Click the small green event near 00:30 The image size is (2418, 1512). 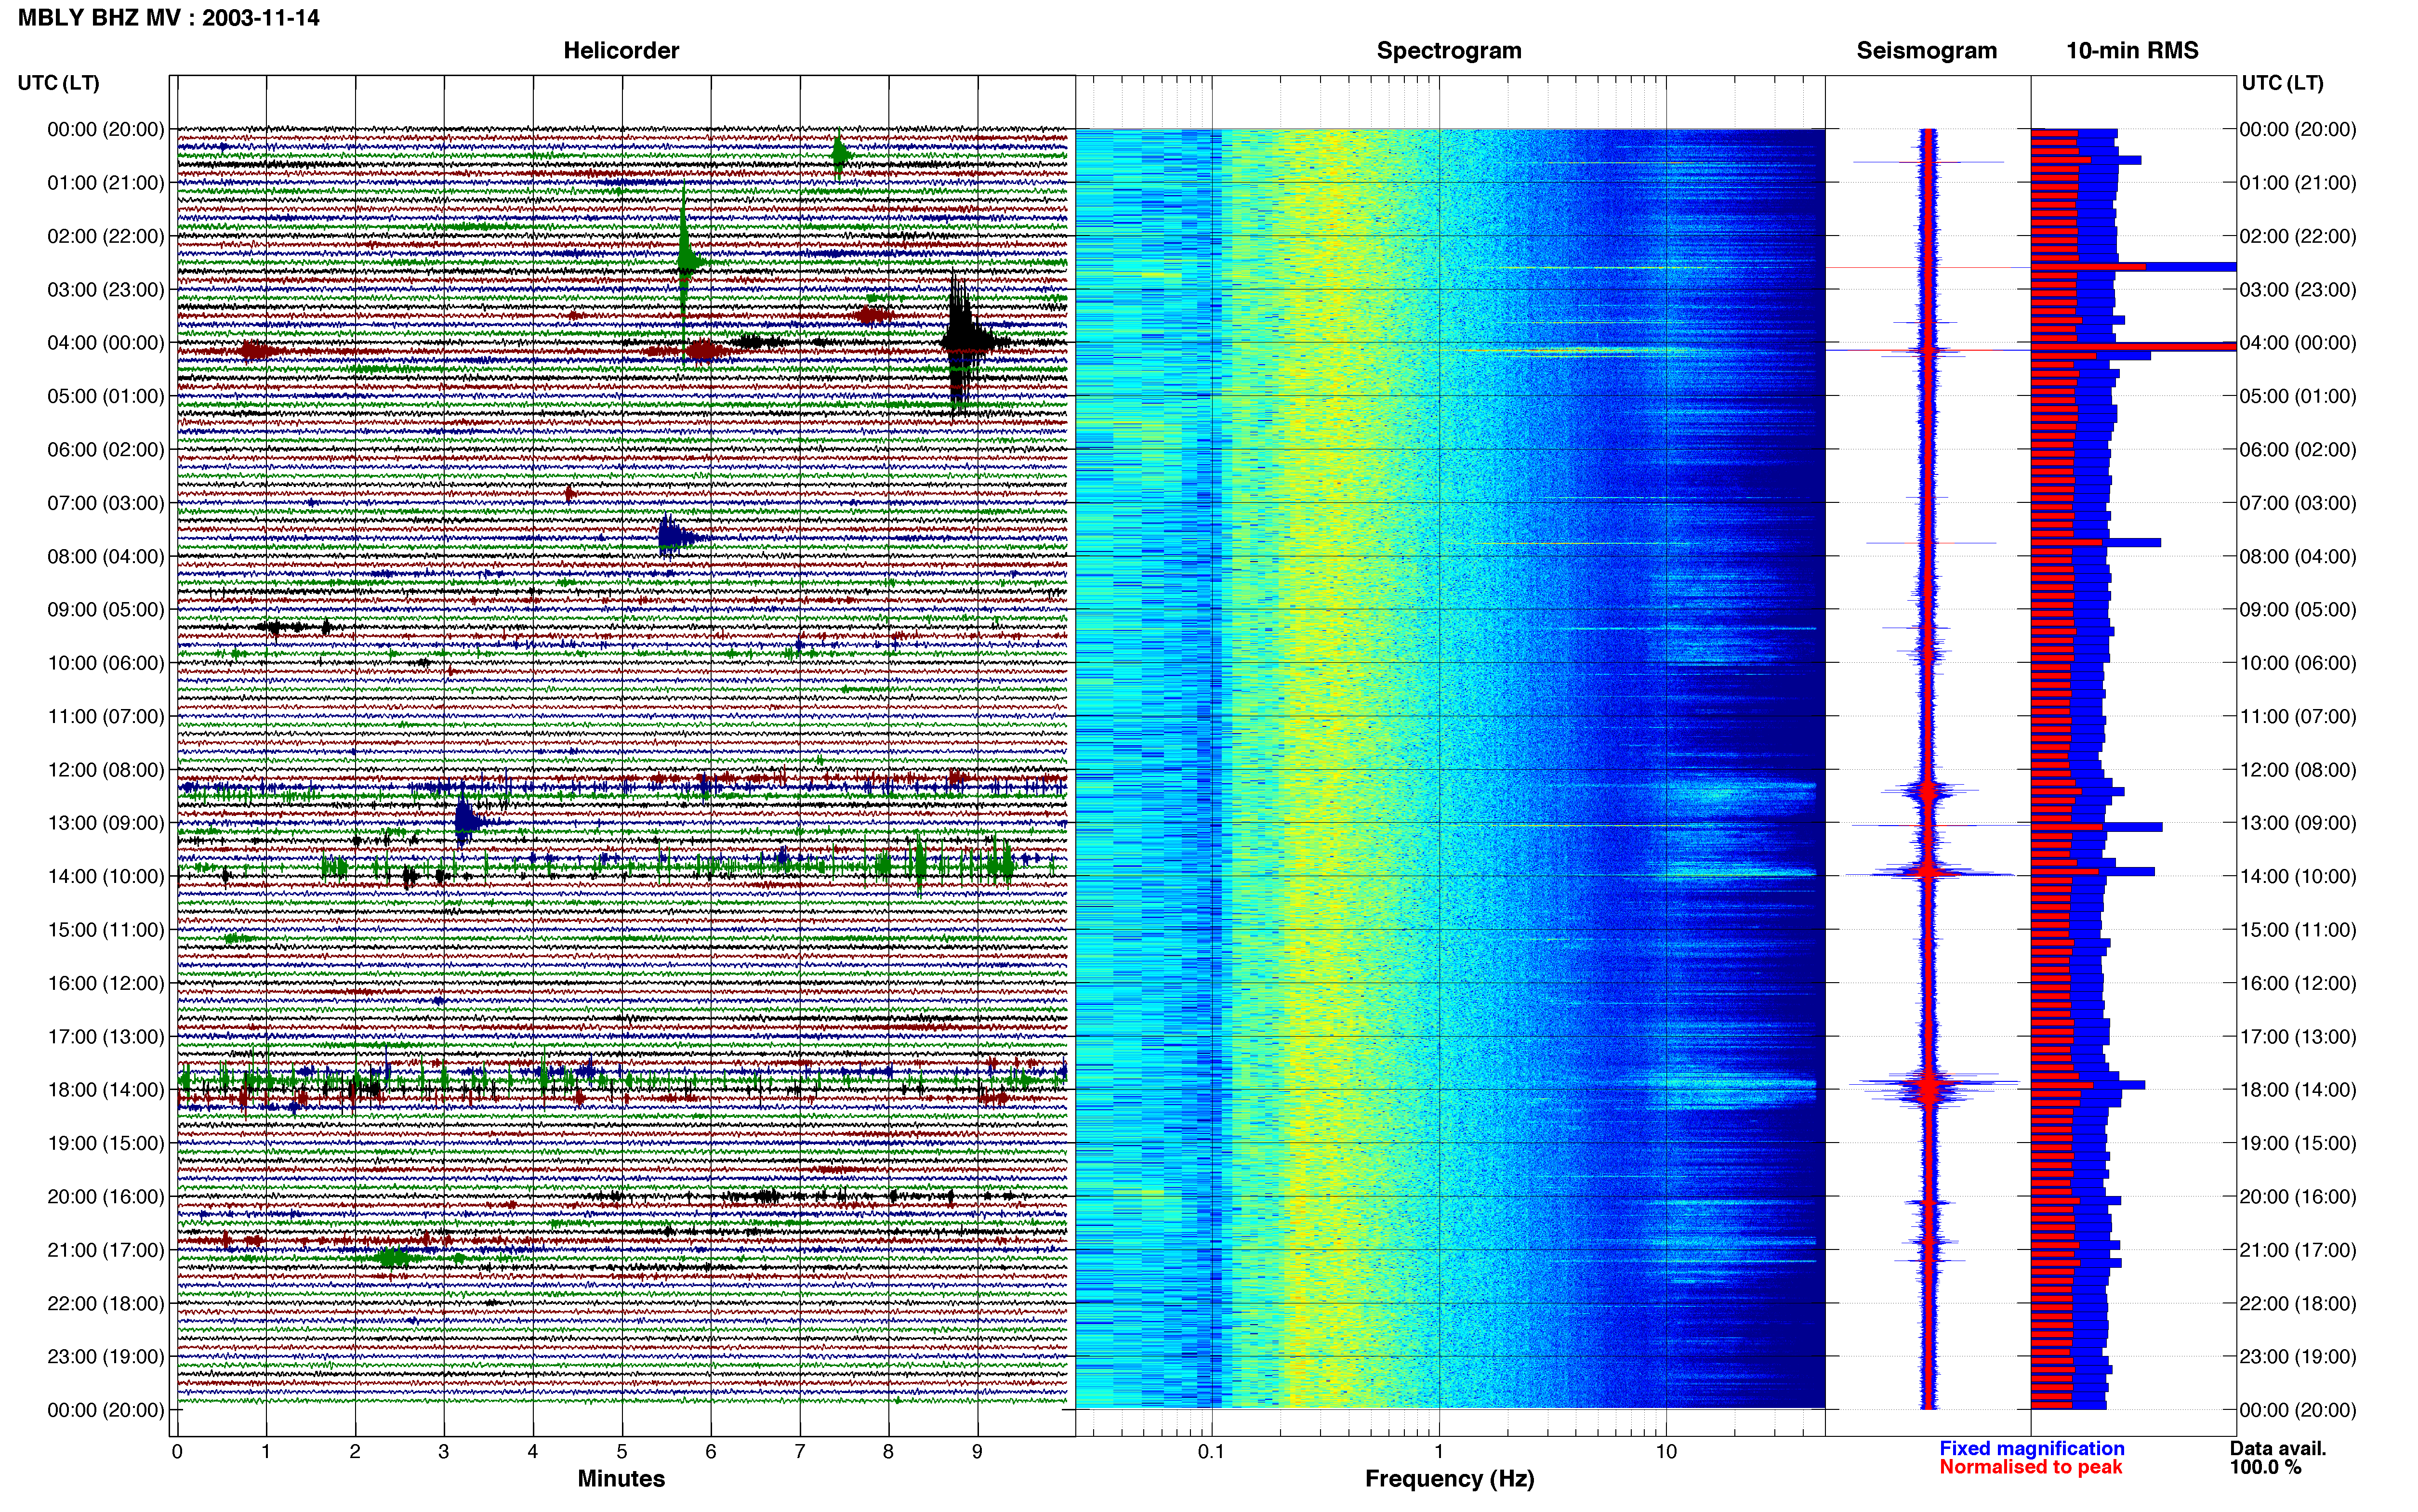[840, 155]
